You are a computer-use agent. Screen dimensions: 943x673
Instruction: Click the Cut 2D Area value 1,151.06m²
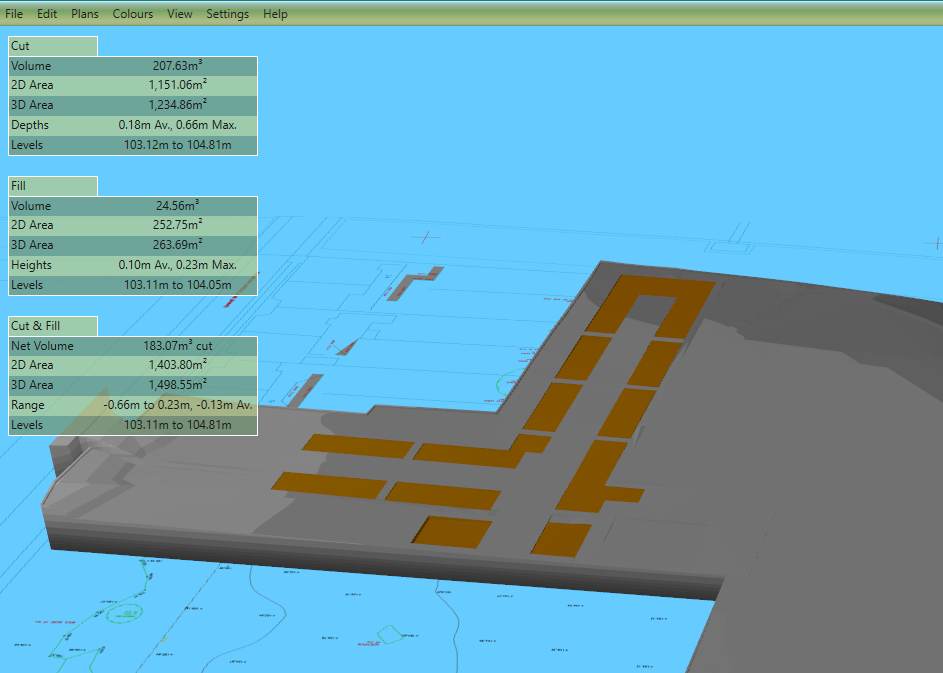[x=177, y=85]
